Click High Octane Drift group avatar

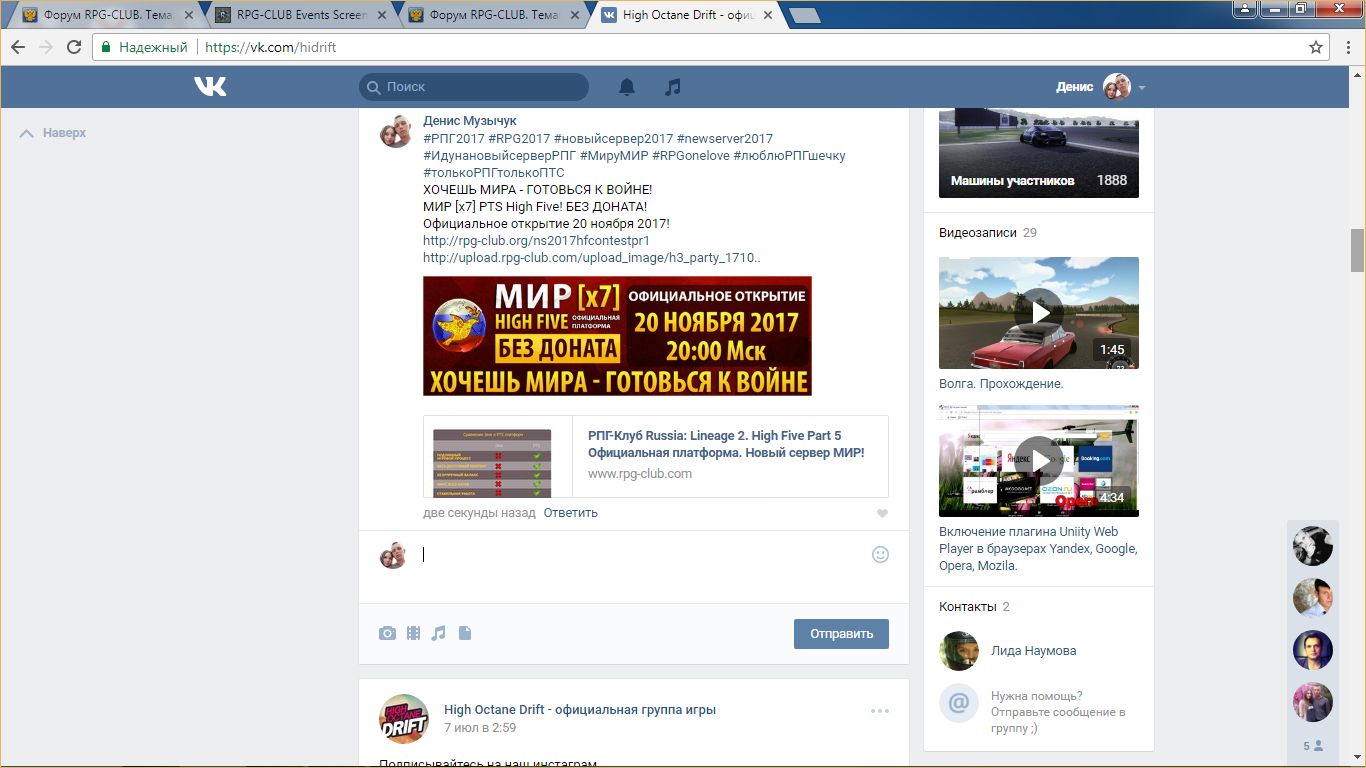[404, 719]
